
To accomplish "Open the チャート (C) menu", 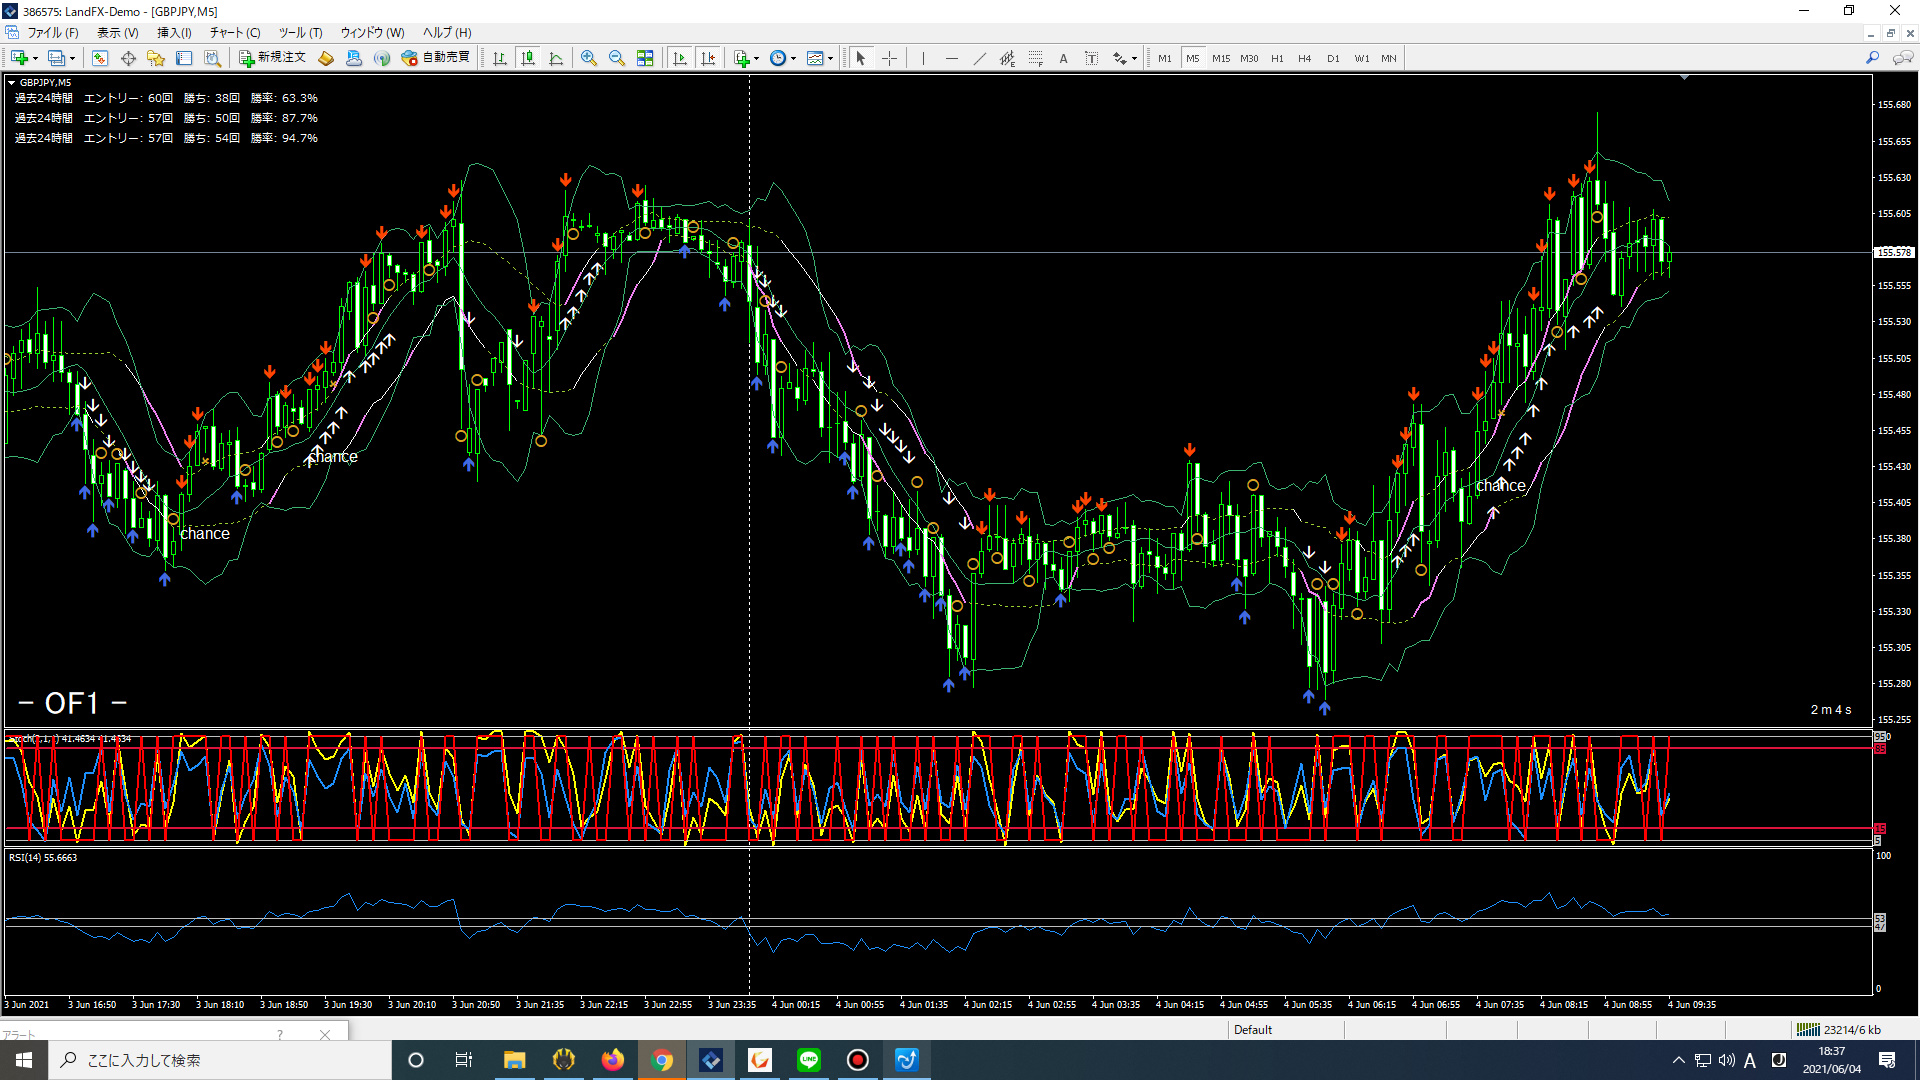I will pyautogui.click(x=235, y=33).
